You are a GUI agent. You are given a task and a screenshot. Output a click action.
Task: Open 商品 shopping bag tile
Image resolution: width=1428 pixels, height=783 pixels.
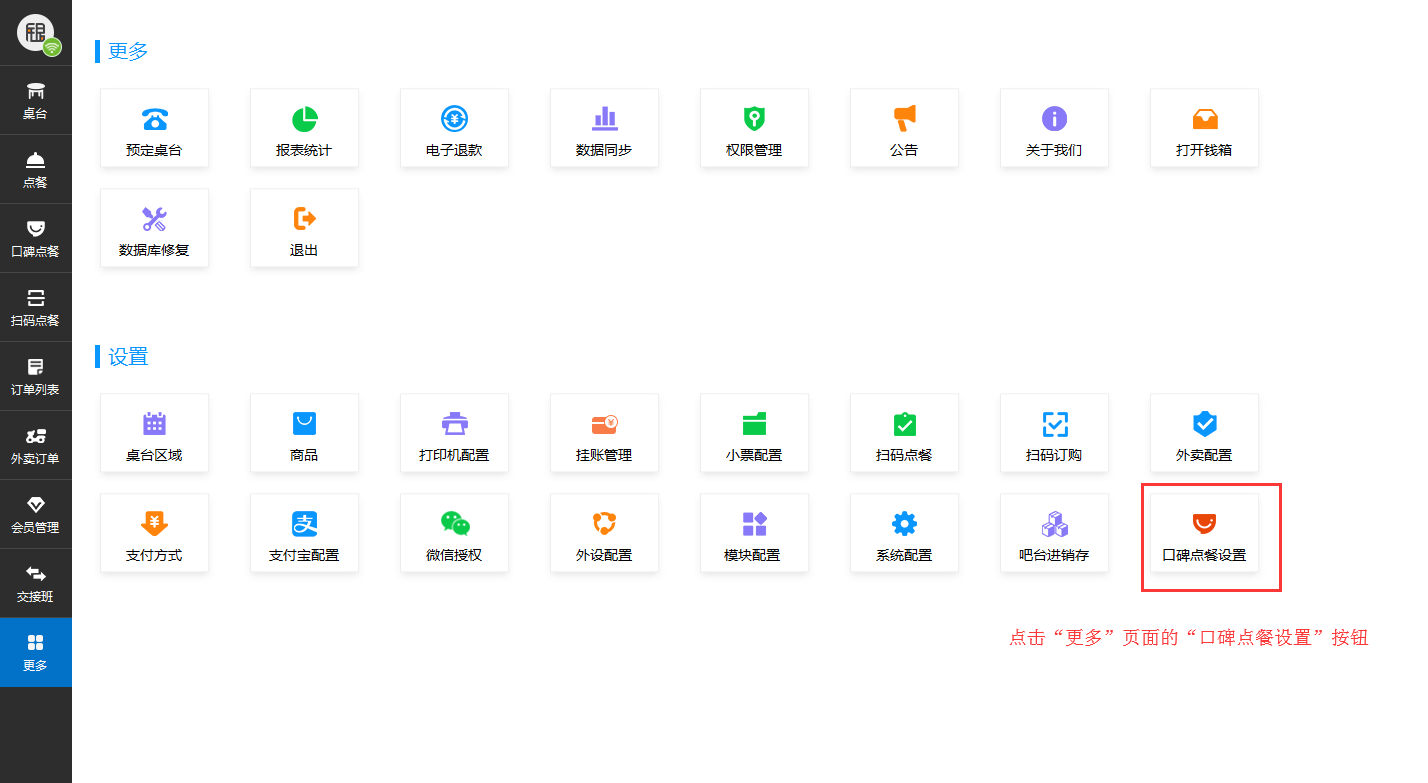(x=304, y=433)
